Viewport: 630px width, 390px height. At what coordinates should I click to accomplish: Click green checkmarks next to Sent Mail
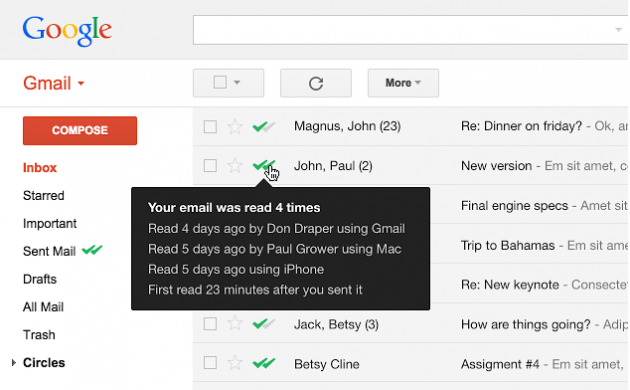click(92, 250)
